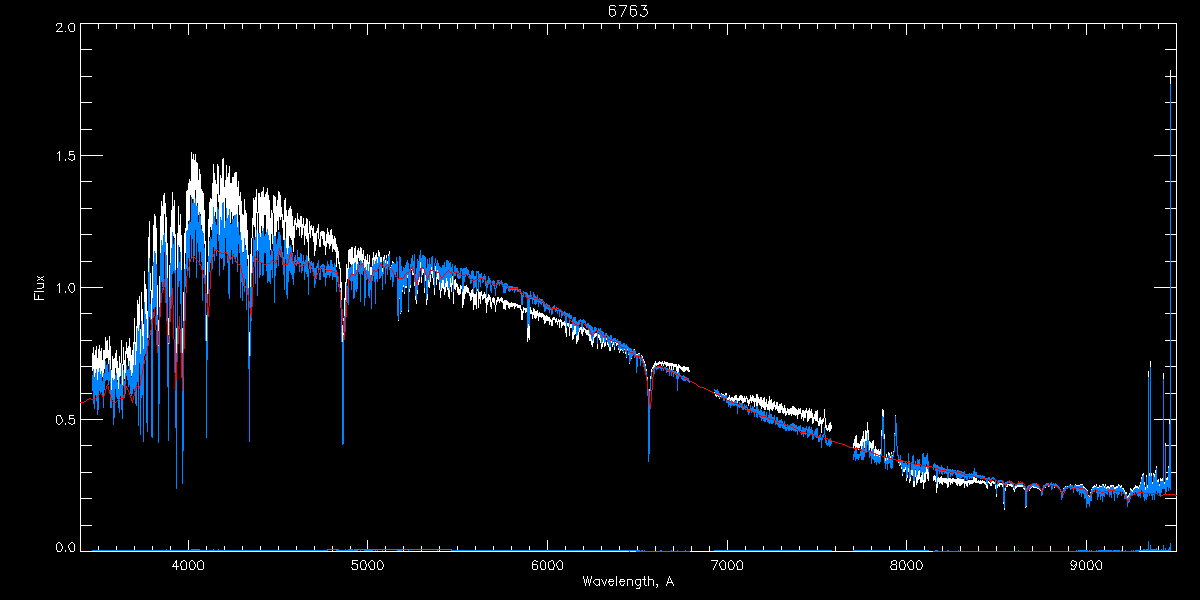Click the x-axis tick label "8000"
Image resolution: width=1200 pixels, height=600 pixels.
pyautogui.click(x=907, y=566)
